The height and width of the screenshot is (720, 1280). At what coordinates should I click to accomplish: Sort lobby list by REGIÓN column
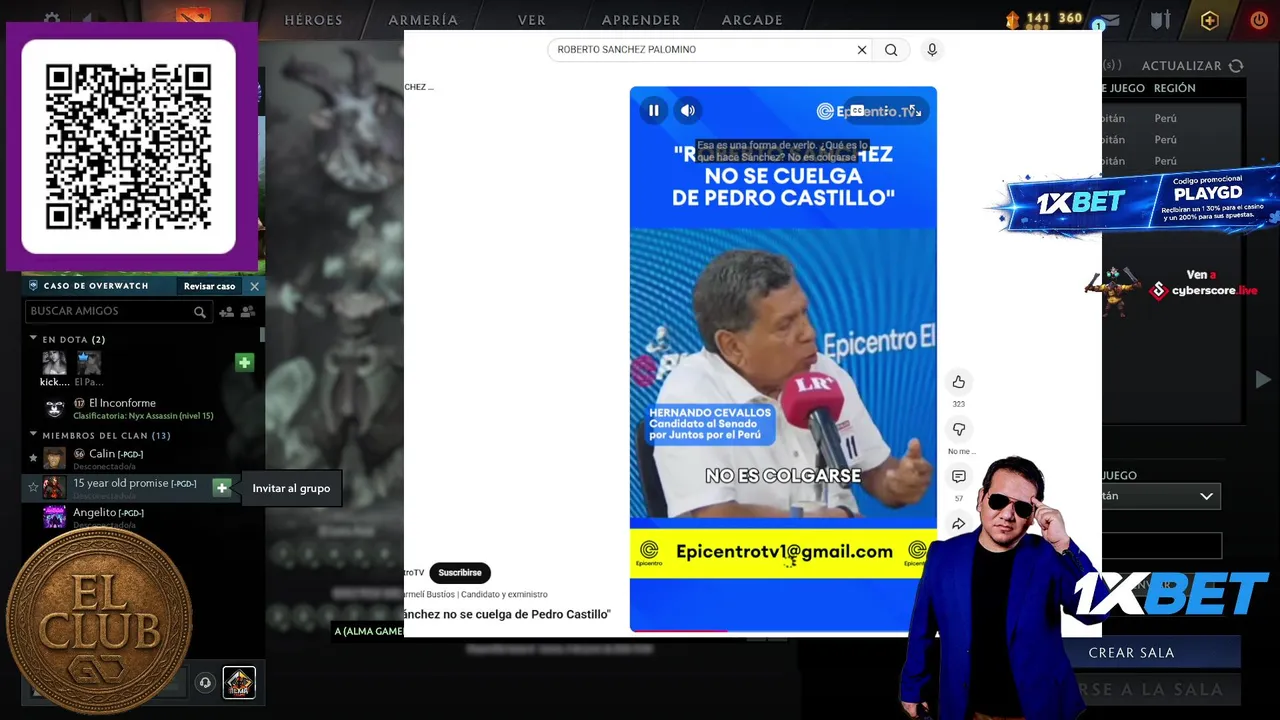point(1174,88)
